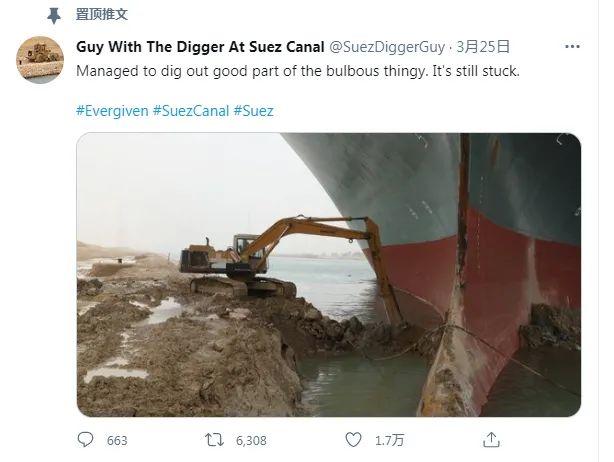
Task: Open the #Suez hashtag
Action: (254, 110)
